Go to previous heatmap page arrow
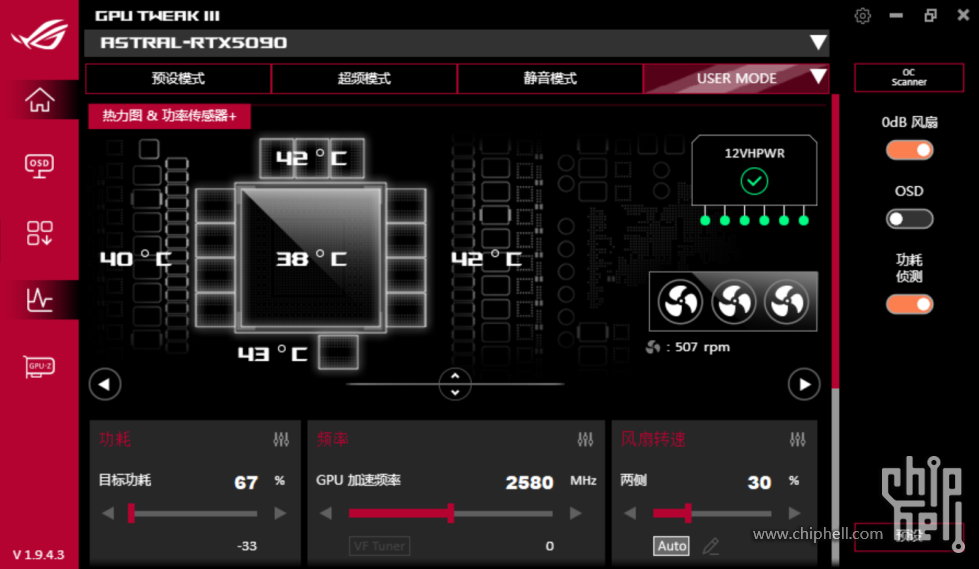This screenshot has width=979, height=569. coord(105,384)
